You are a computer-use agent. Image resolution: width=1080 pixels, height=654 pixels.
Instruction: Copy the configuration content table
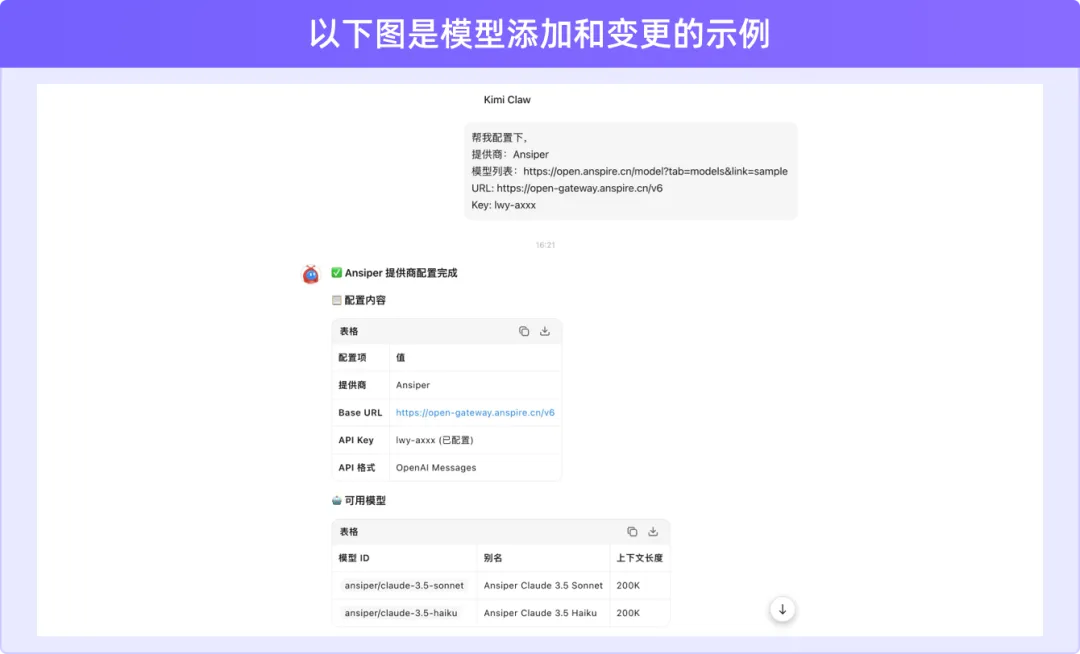(523, 331)
